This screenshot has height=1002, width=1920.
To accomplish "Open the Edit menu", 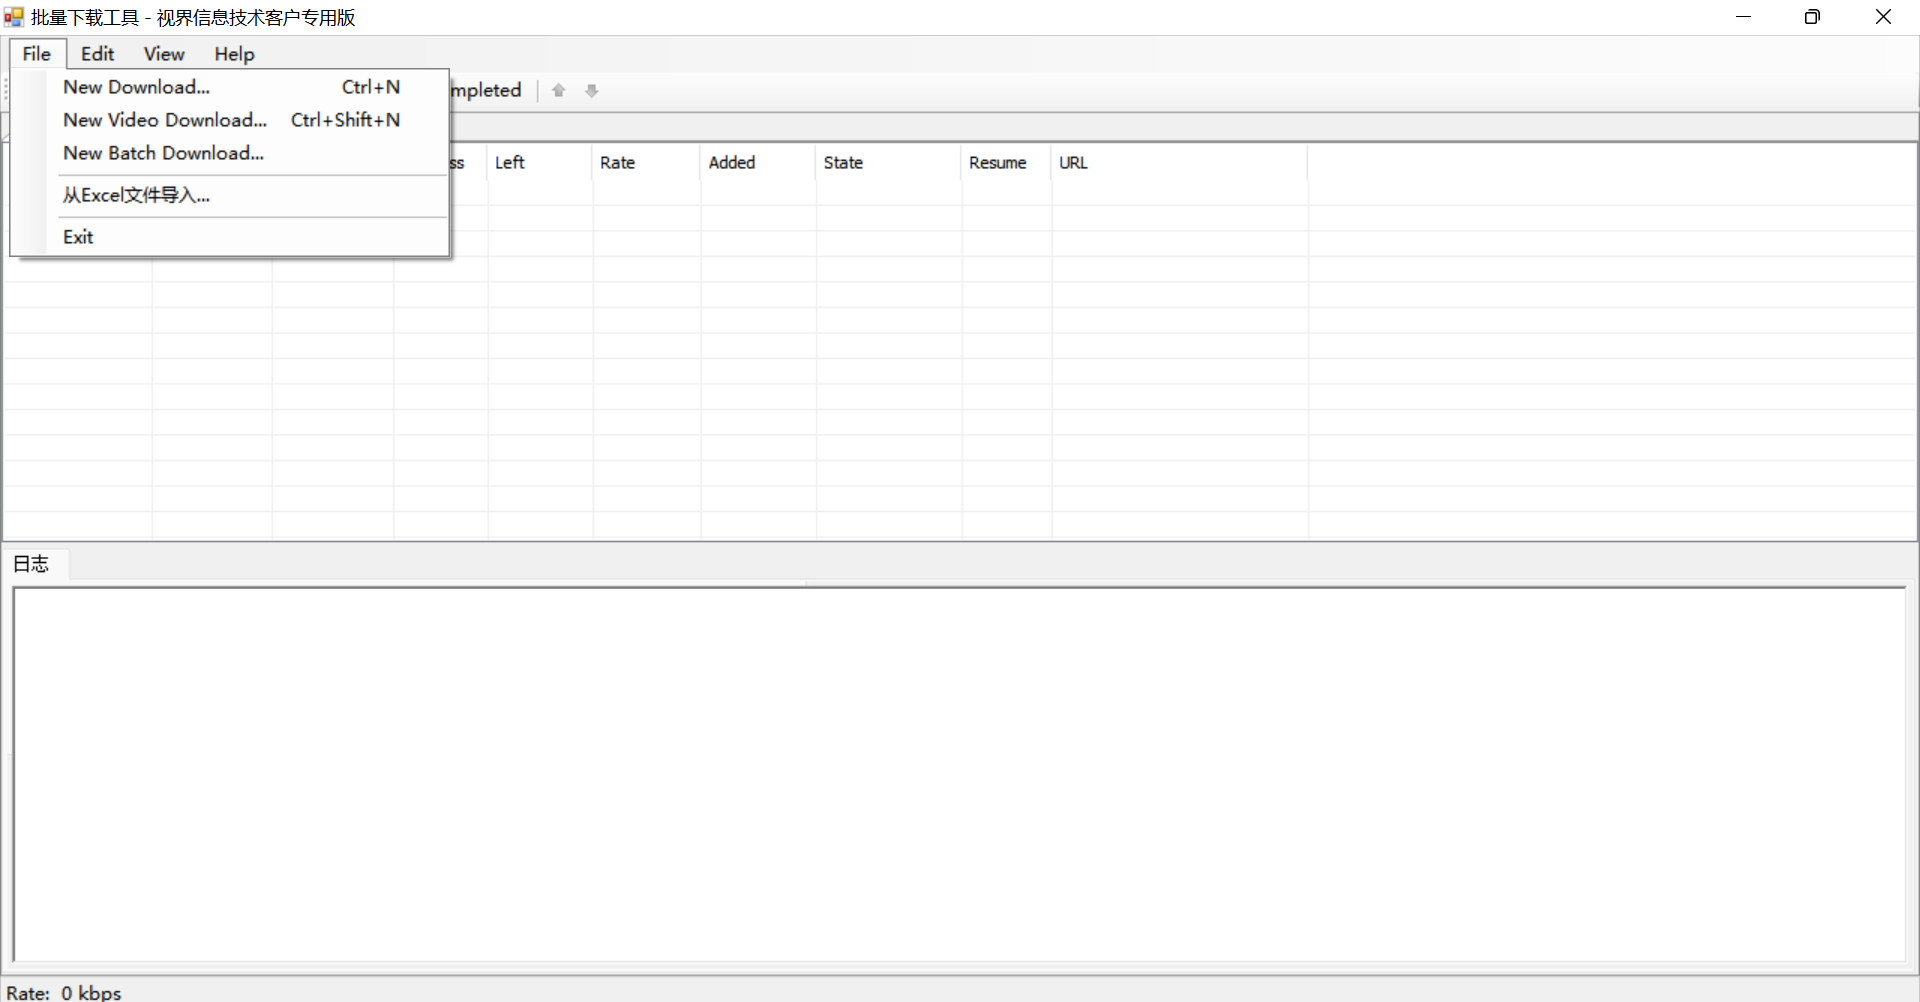I will pos(97,54).
